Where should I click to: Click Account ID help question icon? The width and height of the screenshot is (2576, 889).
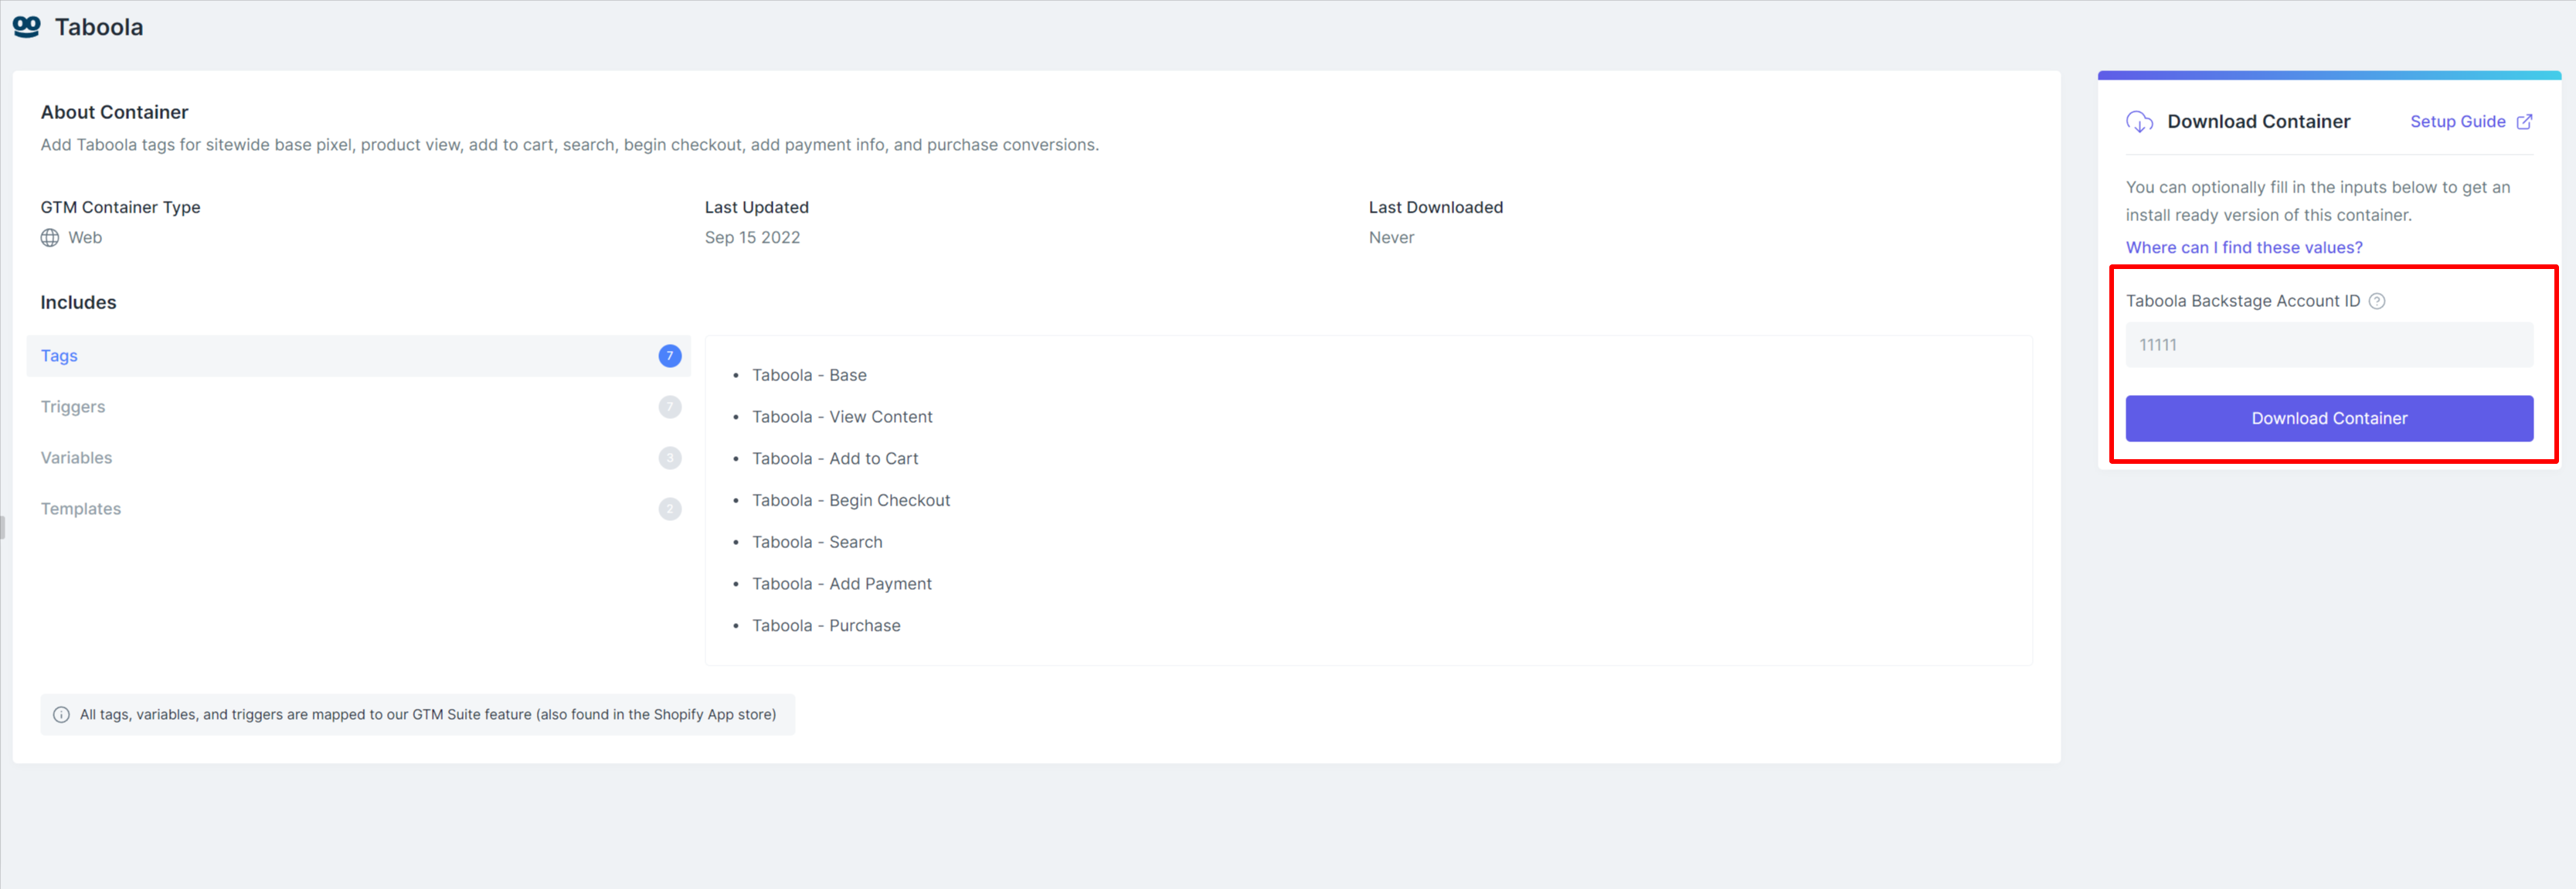click(x=2377, y=301)
